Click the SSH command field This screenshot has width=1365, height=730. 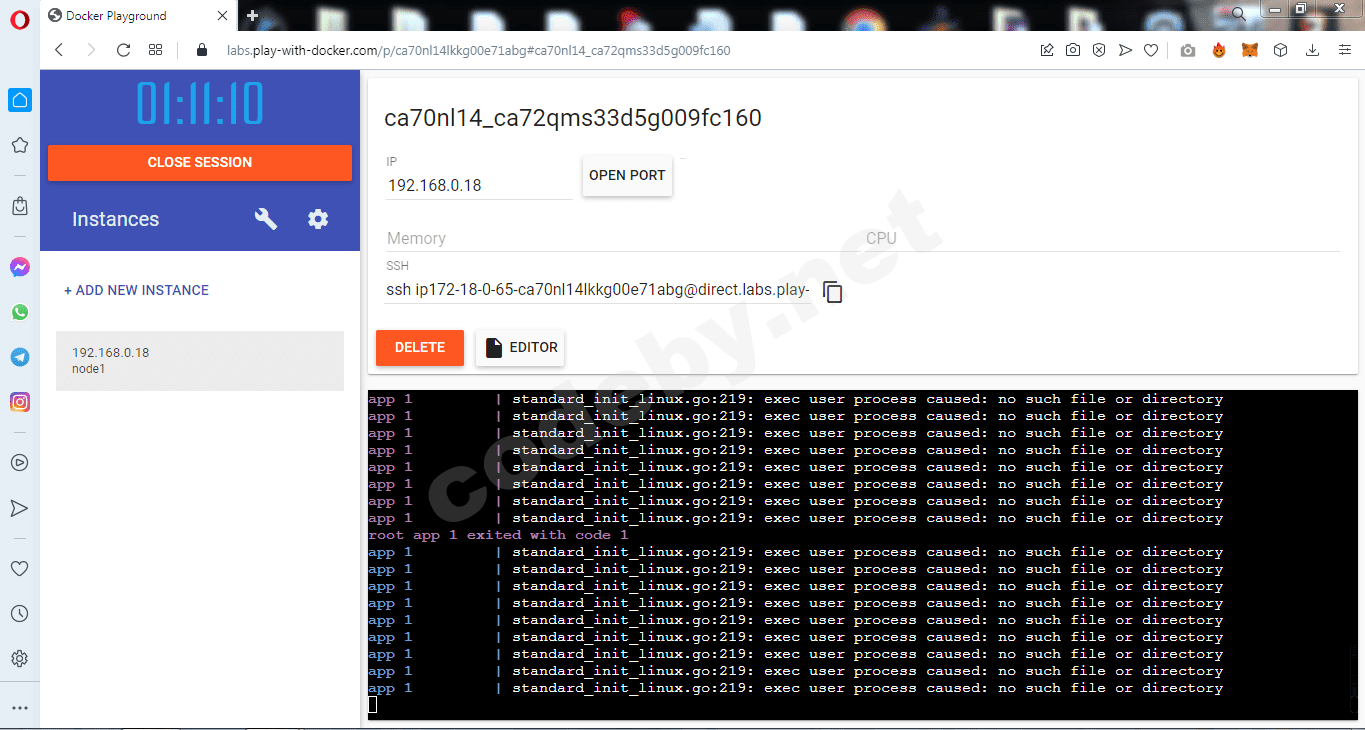coord(598,290)
